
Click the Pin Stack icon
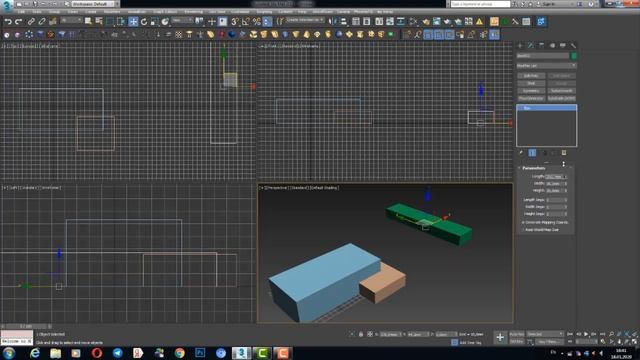pyautogui.click(x=521, y=153)
